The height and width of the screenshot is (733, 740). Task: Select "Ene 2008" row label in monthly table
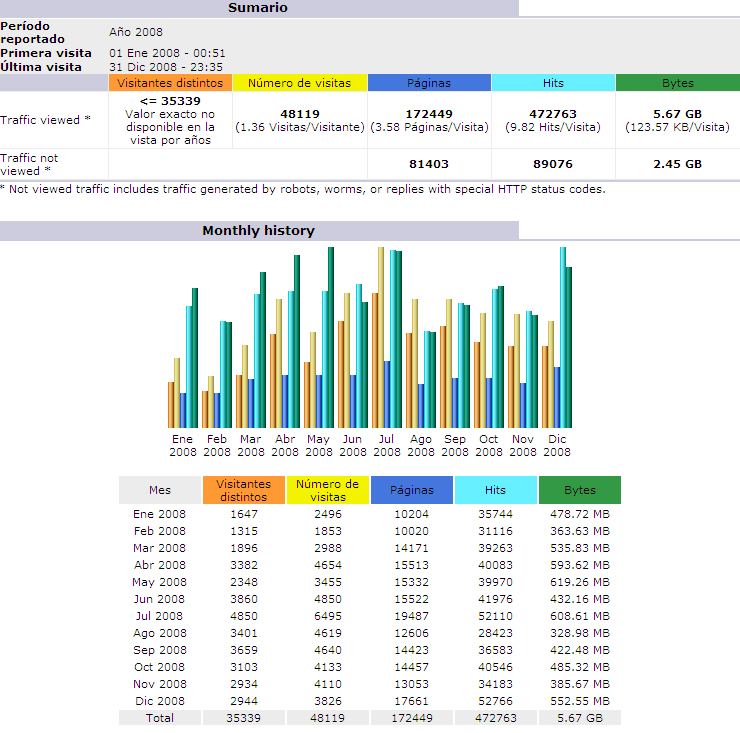pyautogui.click(x=160, y=514)
